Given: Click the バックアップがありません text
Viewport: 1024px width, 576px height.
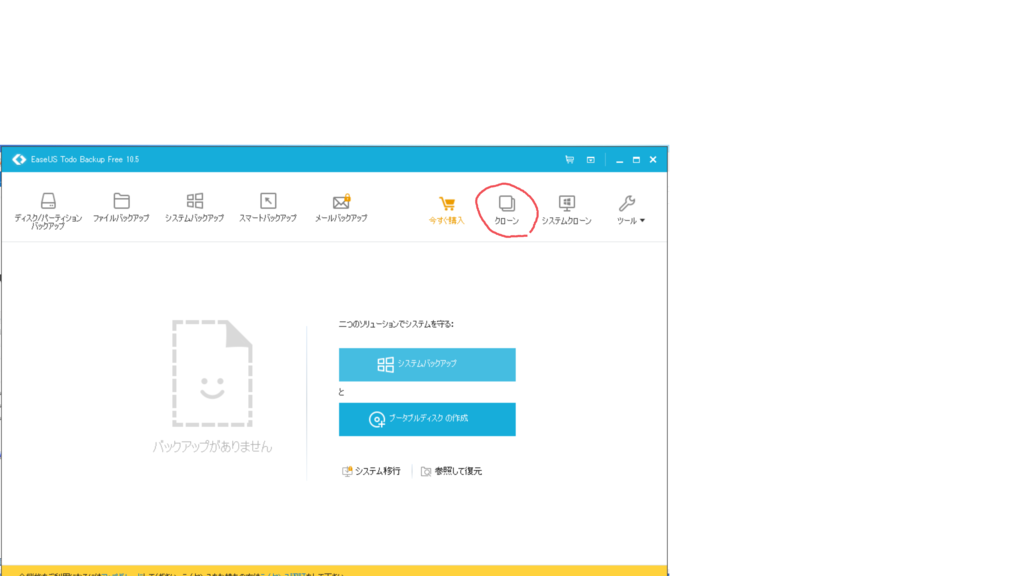Looking at the screenshot, I should (212, 447).
